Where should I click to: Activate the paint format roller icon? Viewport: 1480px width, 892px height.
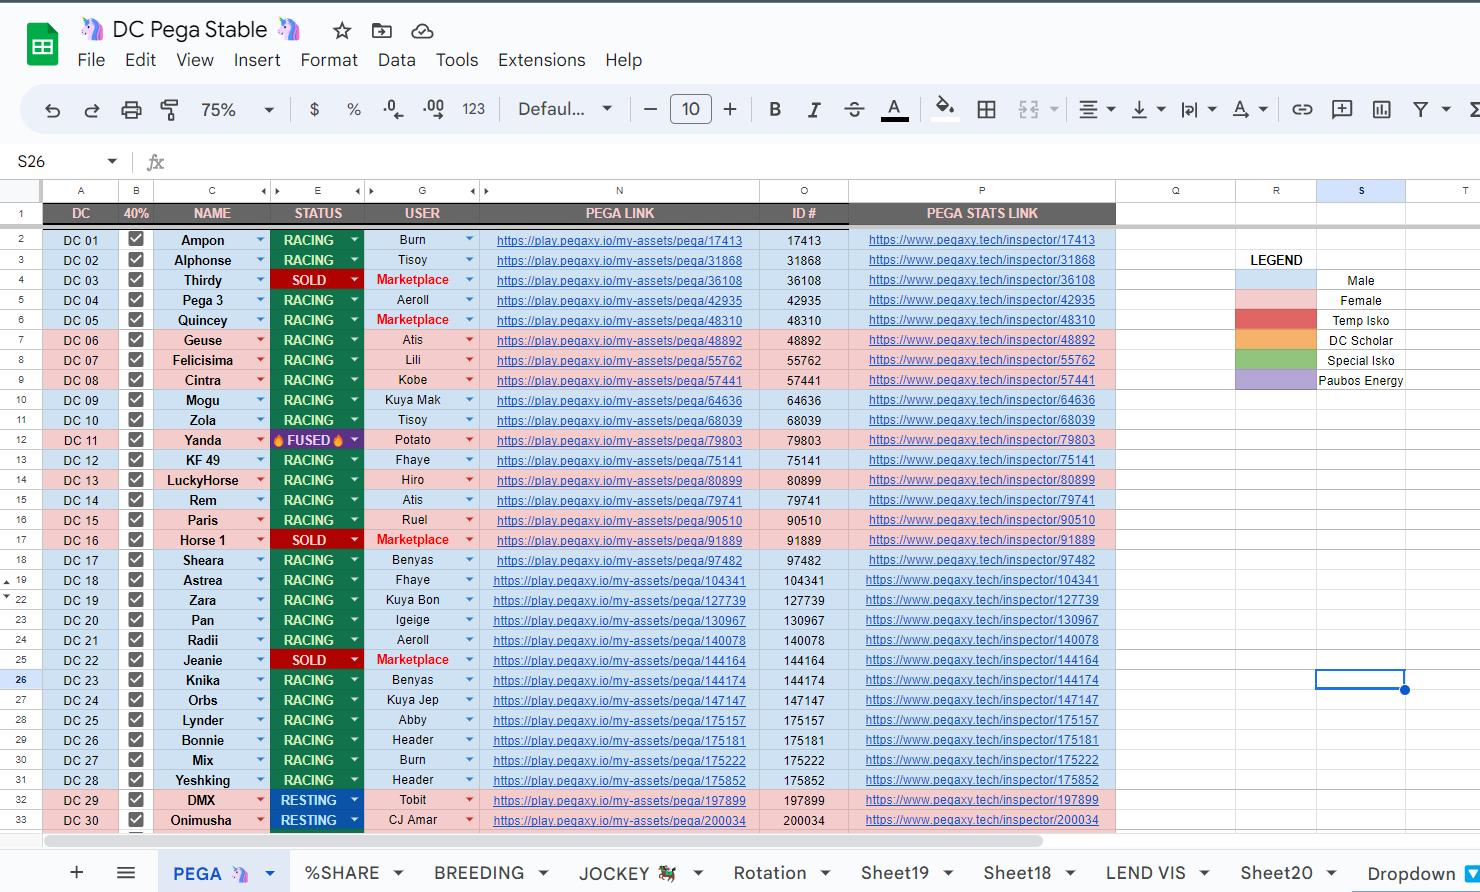coord(170,110)
